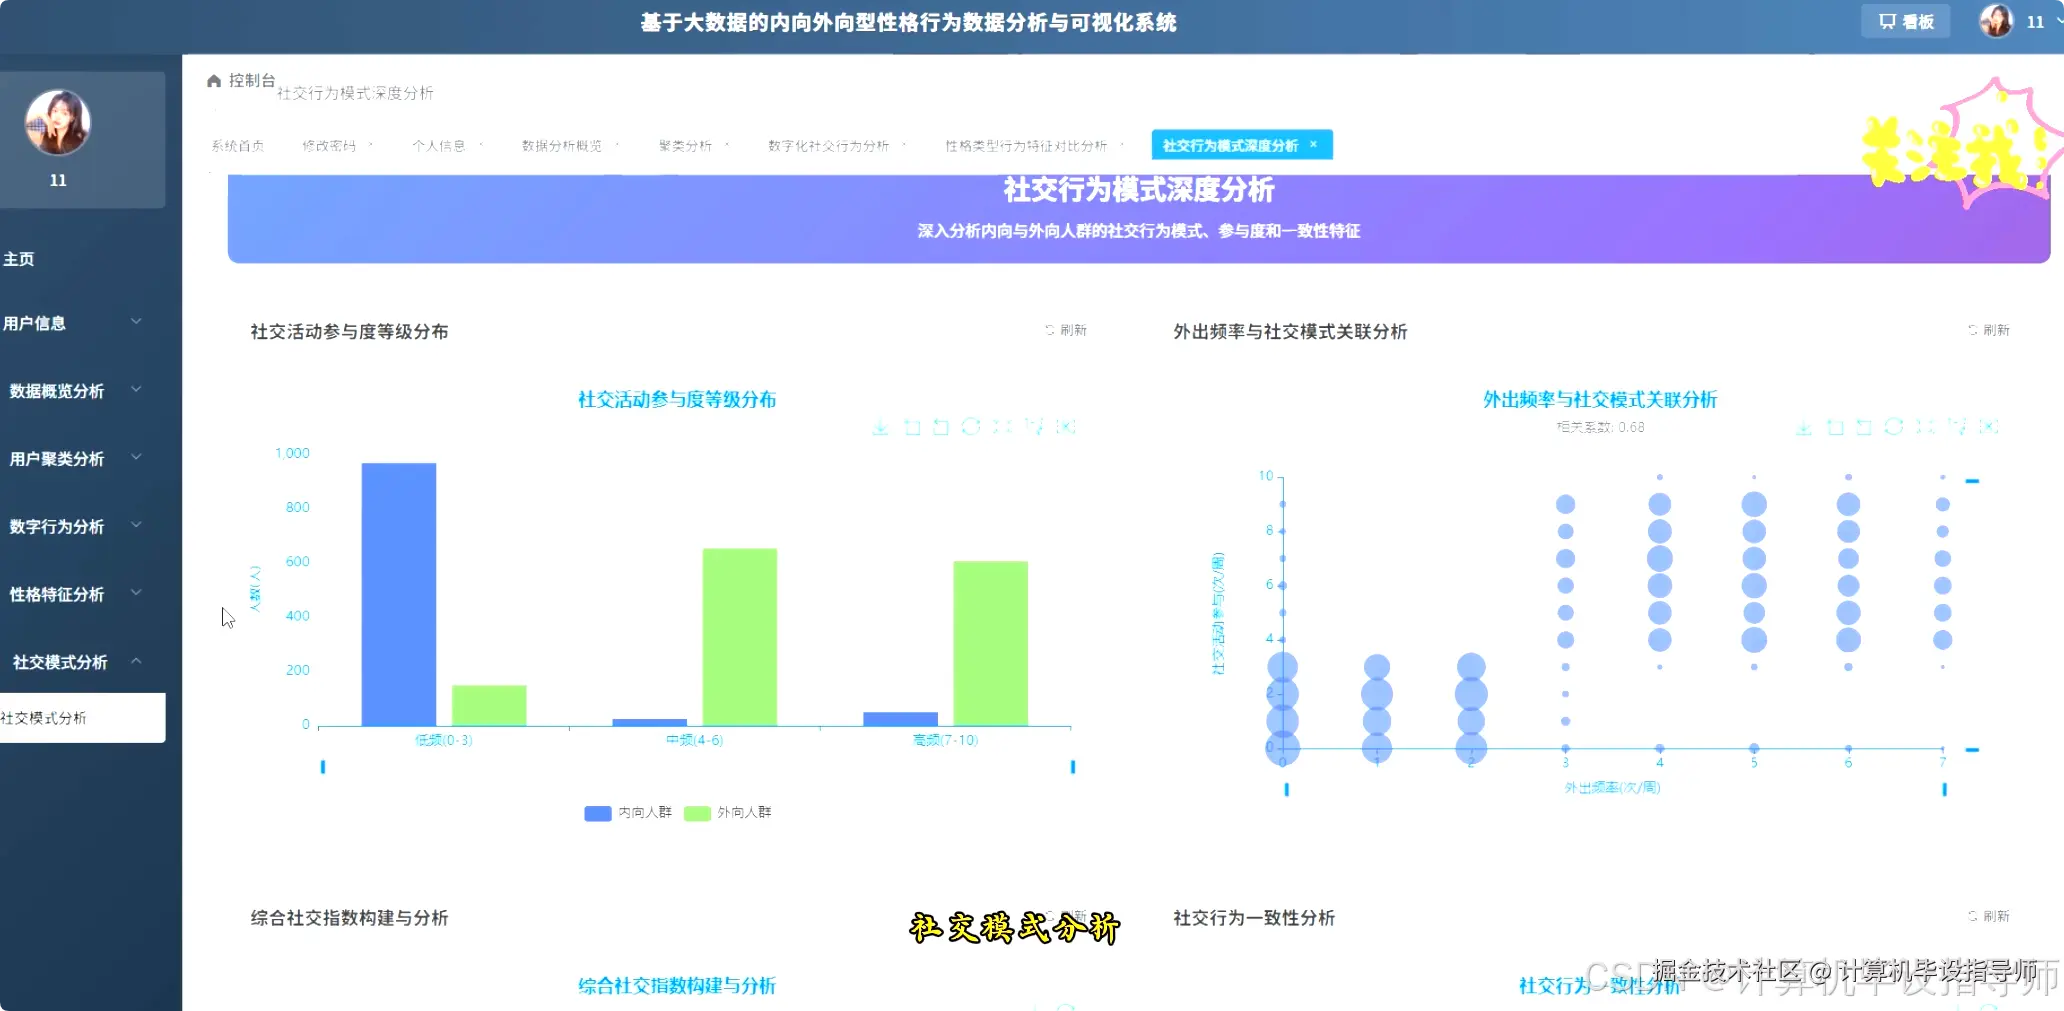Click the 看板 button in header

pyautogui.click(x=1906, y=21)
